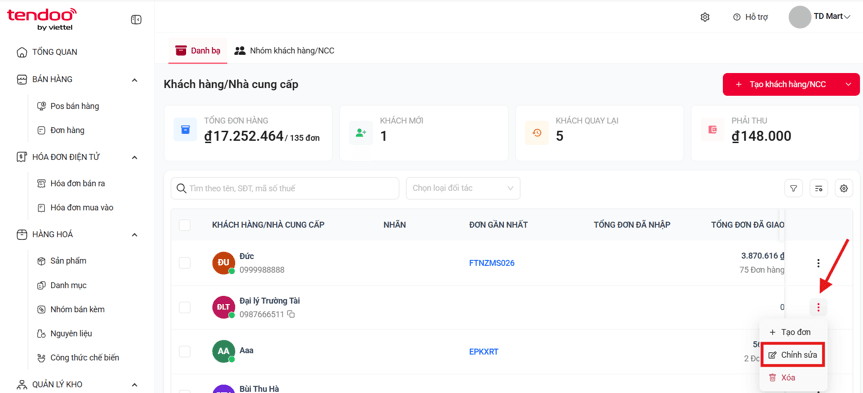863x393 pixels.
Task: Tick the Đại lý Trường Tài checkbox
Action: point(185,307)
